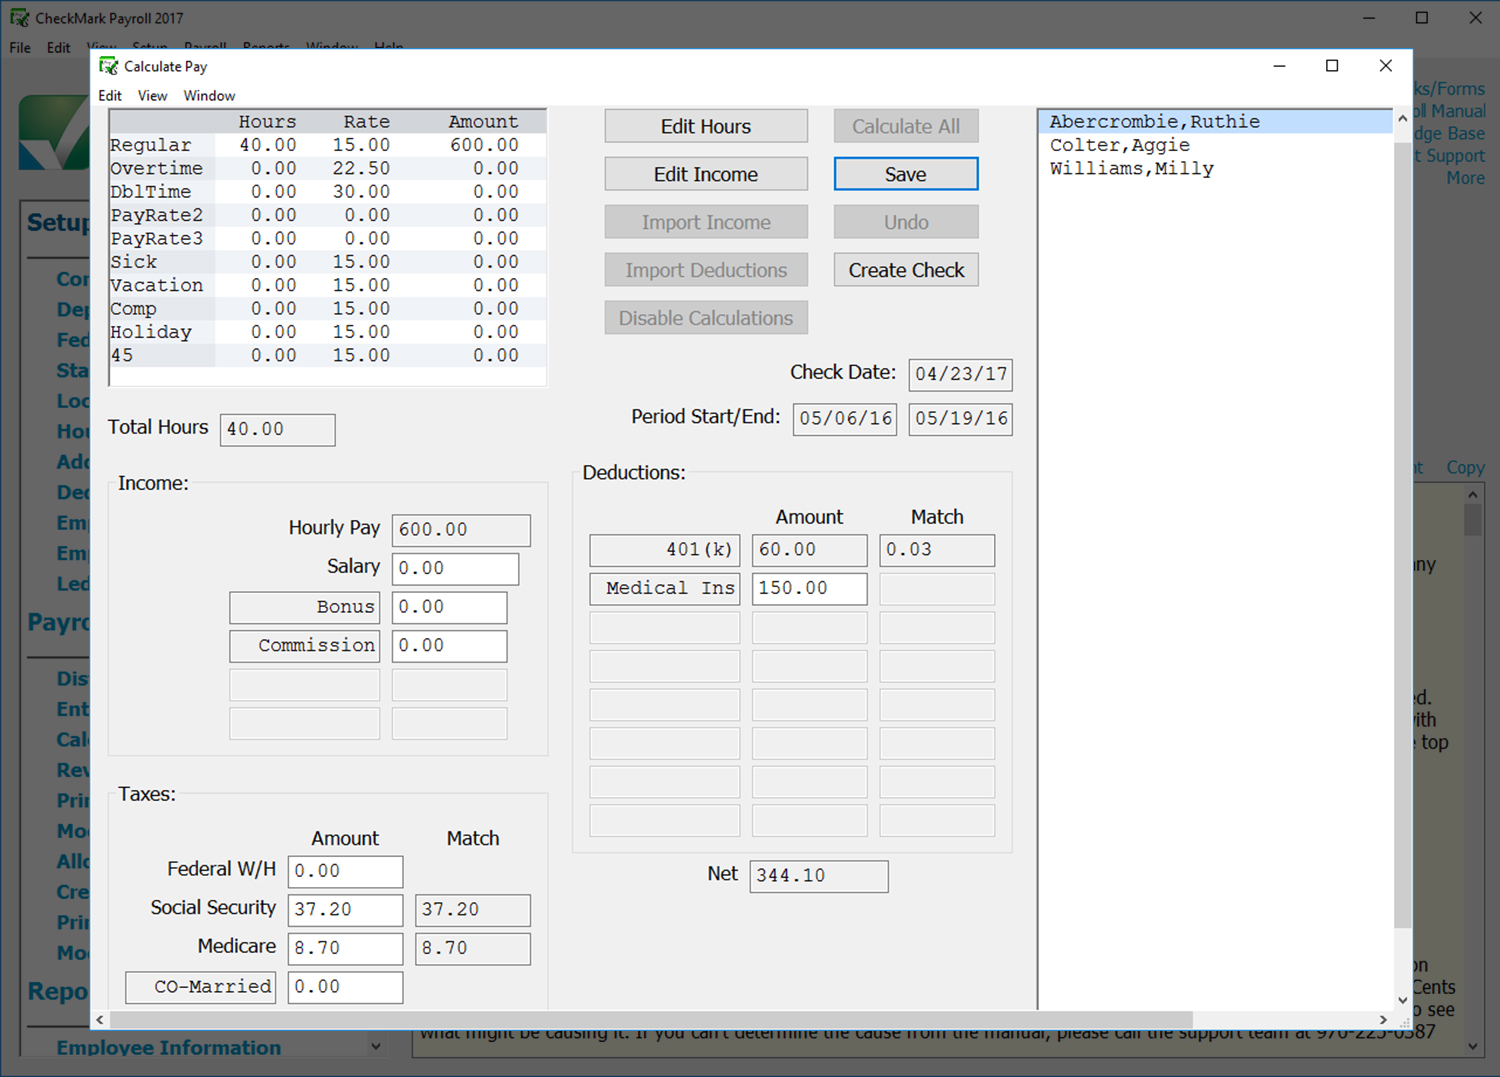
Task: Open the Edit Income dialog
Action: click(706, 174)
